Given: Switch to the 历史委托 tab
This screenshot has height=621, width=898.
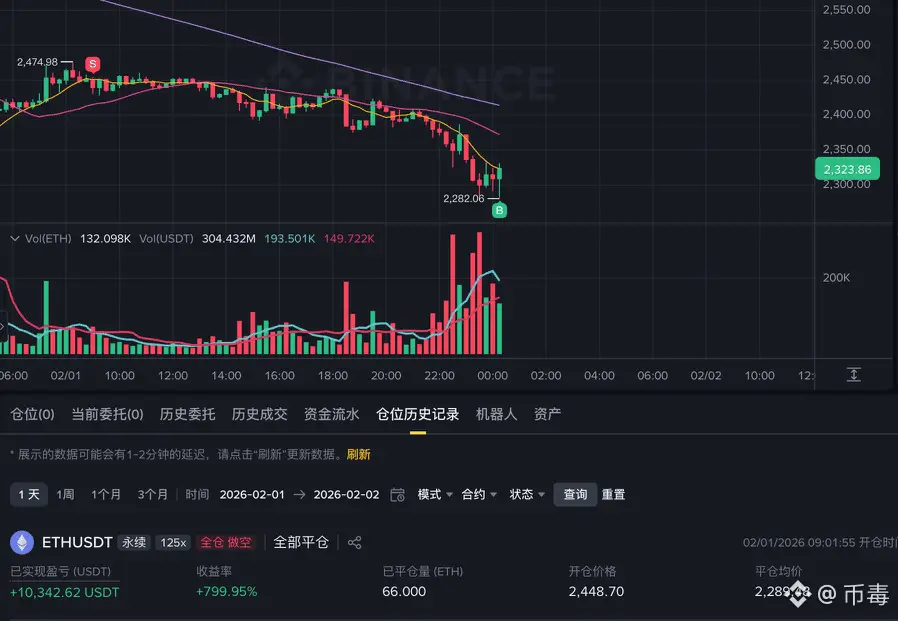Looking at the screenshot, I should pos(187,414).
